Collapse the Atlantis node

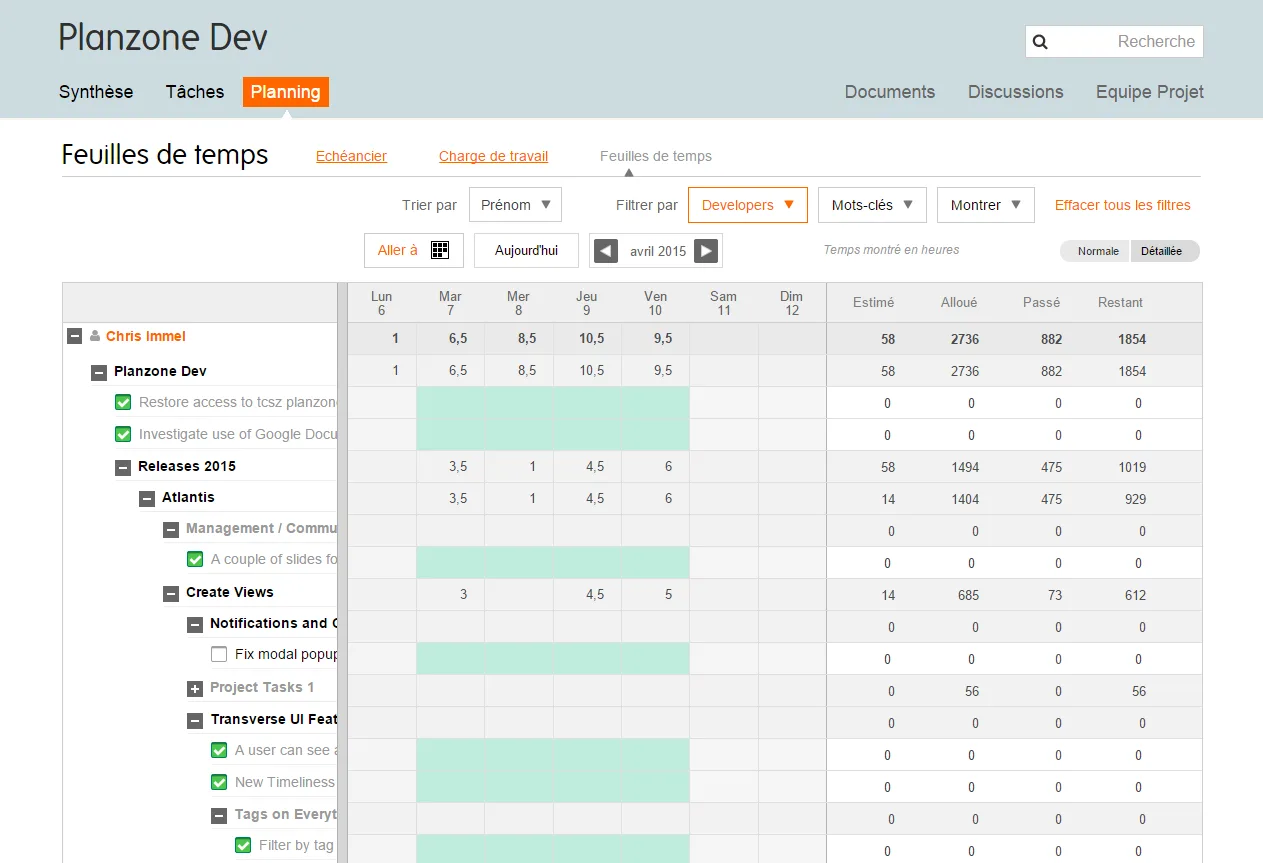click(147, 498)
